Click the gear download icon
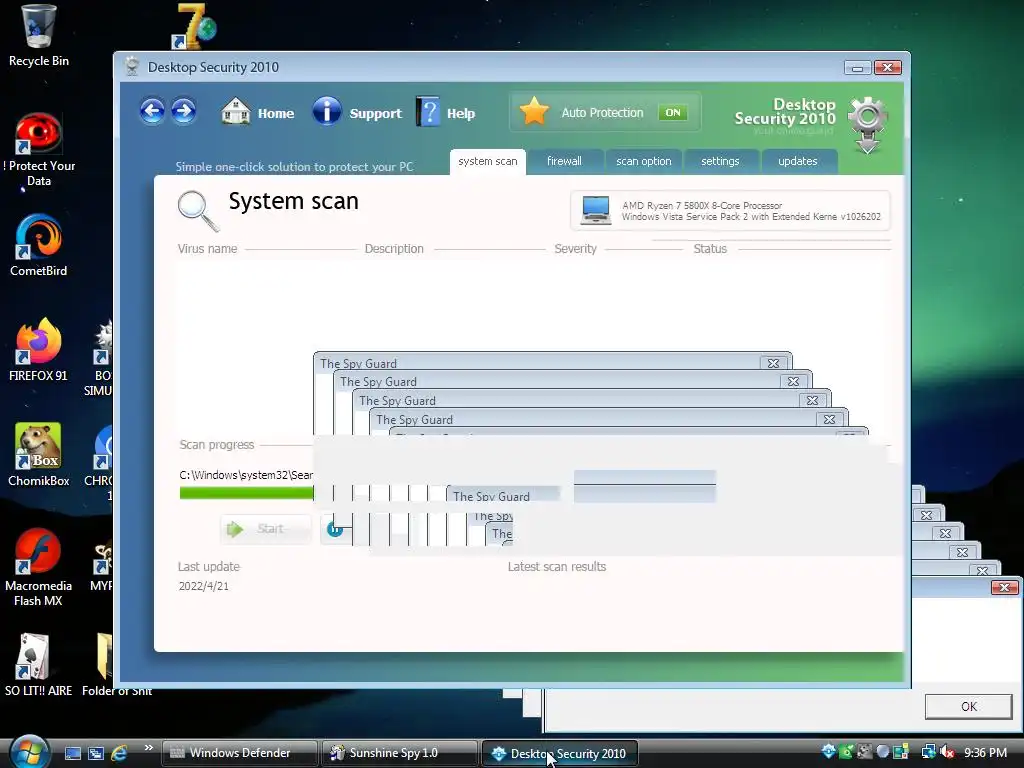1024x768 pixels. pyautogui.click(x=867, y=124)
